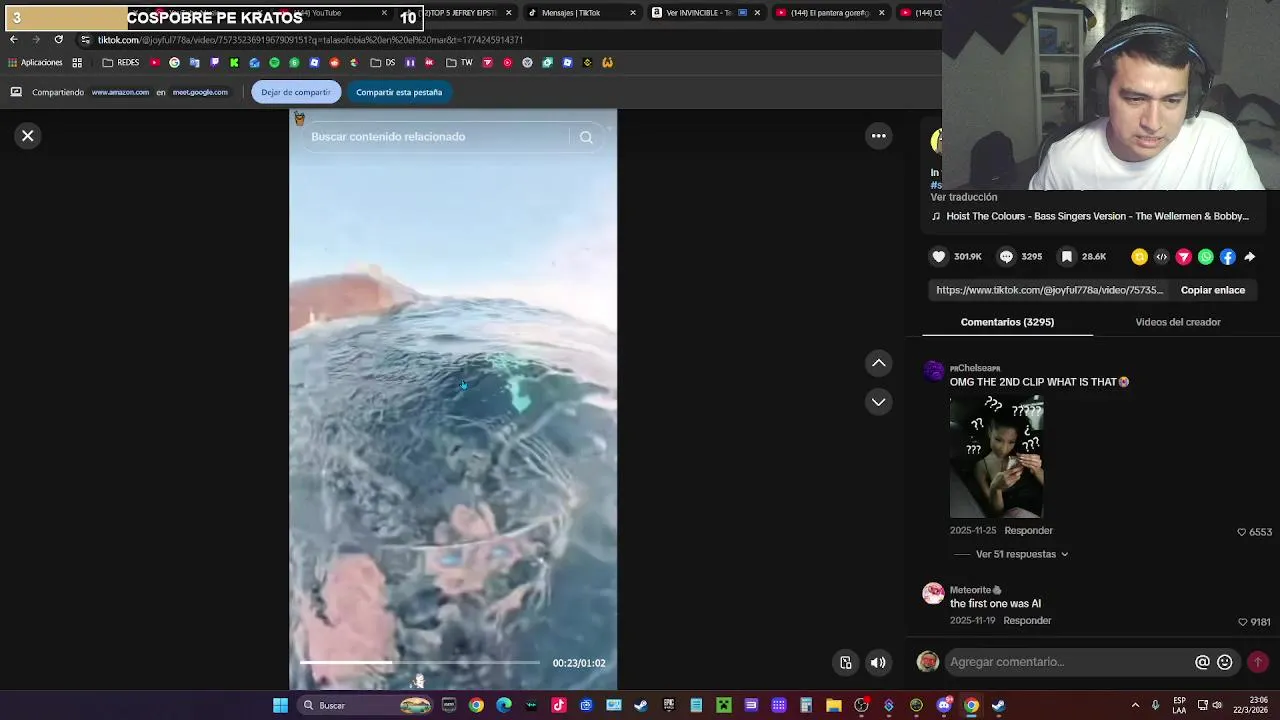1280x720 pixels.
Task: Open the 'Hoist The Colours' music link
Action: [1097, 216]
